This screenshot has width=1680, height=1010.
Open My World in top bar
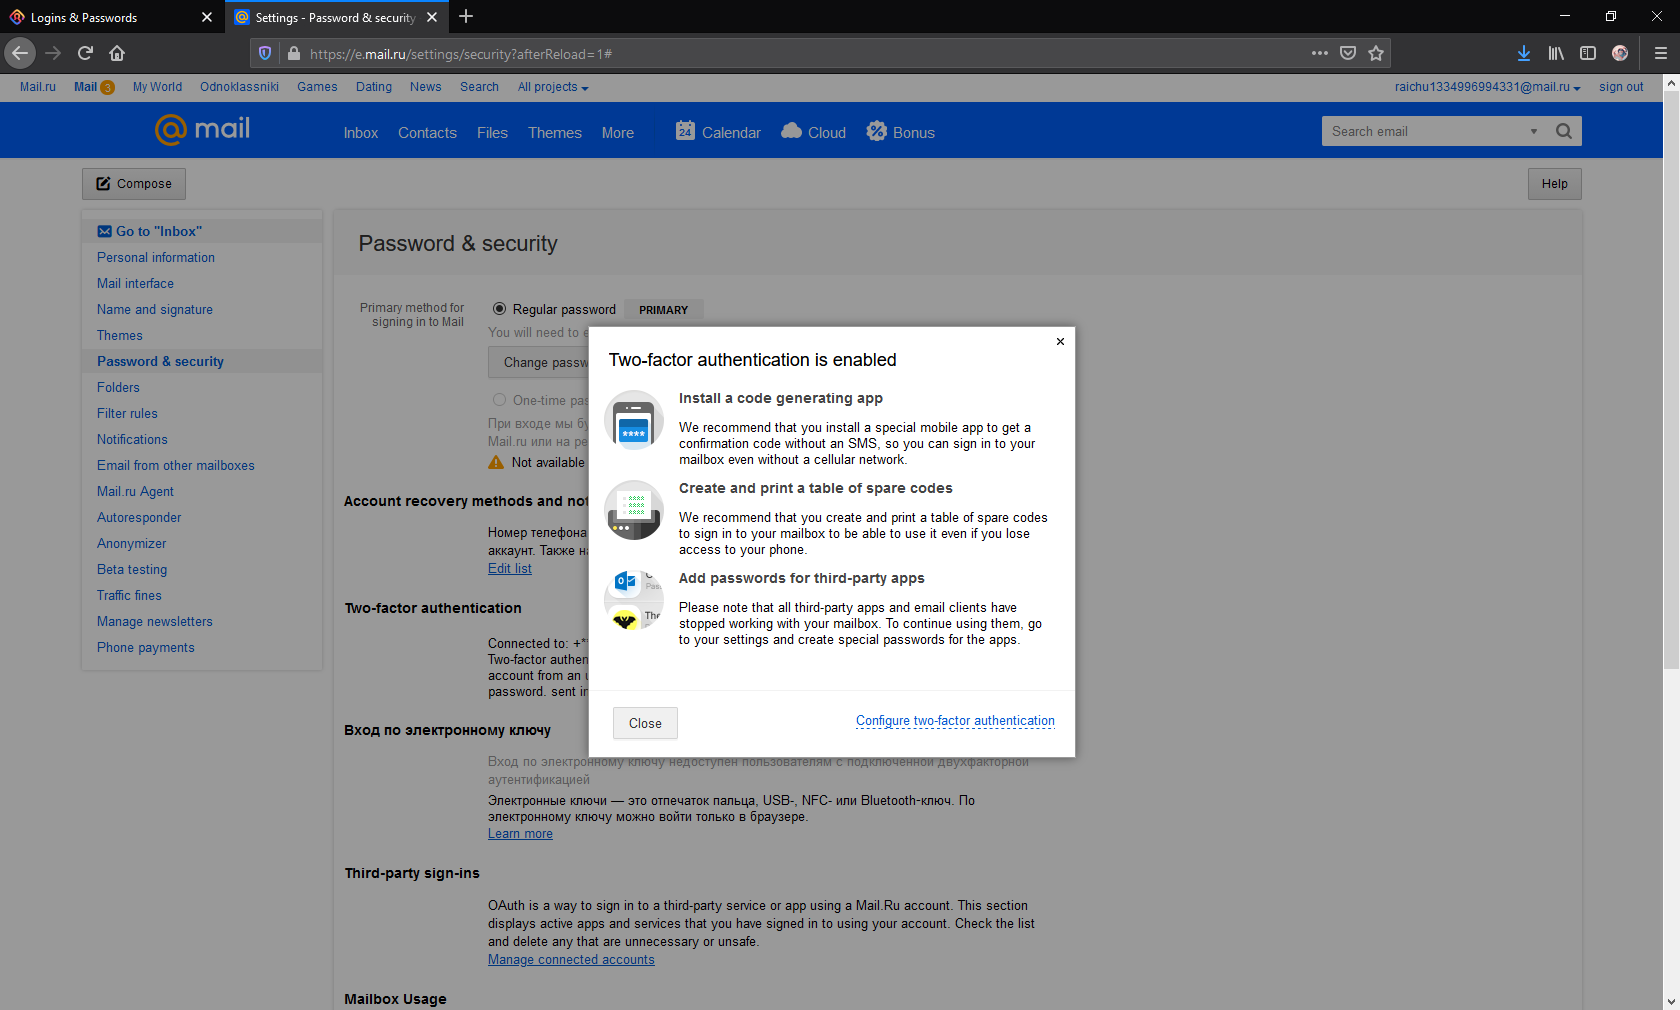pos(157,87)
